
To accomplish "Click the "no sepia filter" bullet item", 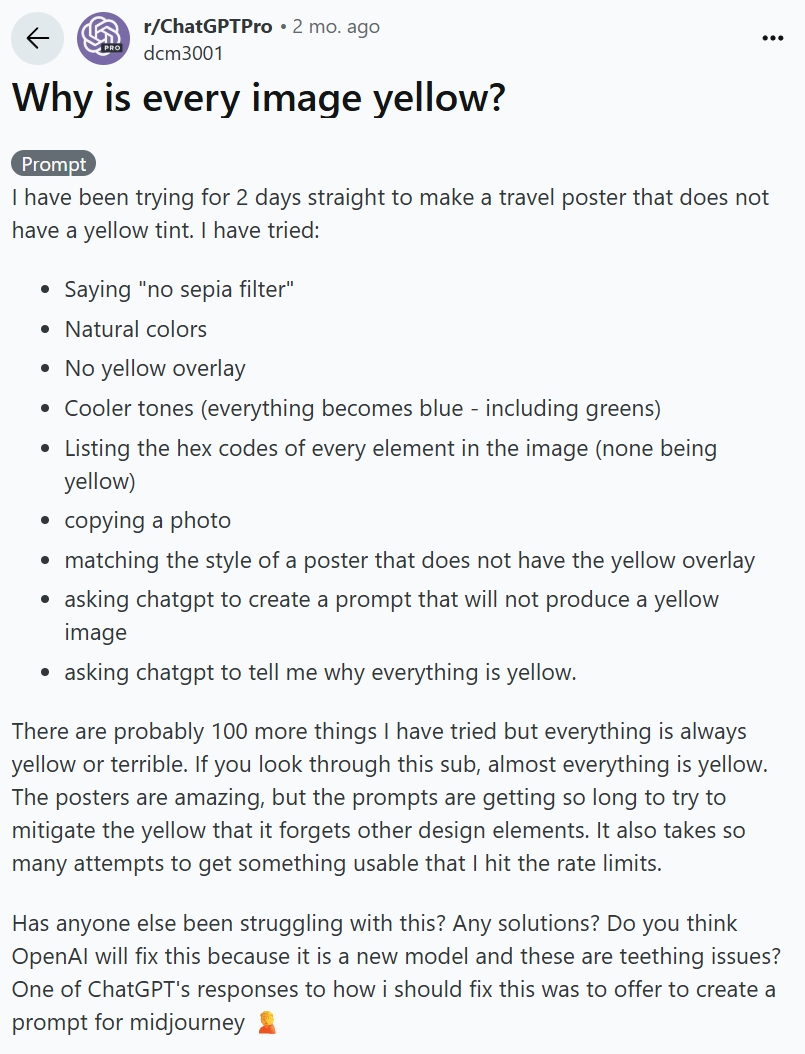I will 179,290.
